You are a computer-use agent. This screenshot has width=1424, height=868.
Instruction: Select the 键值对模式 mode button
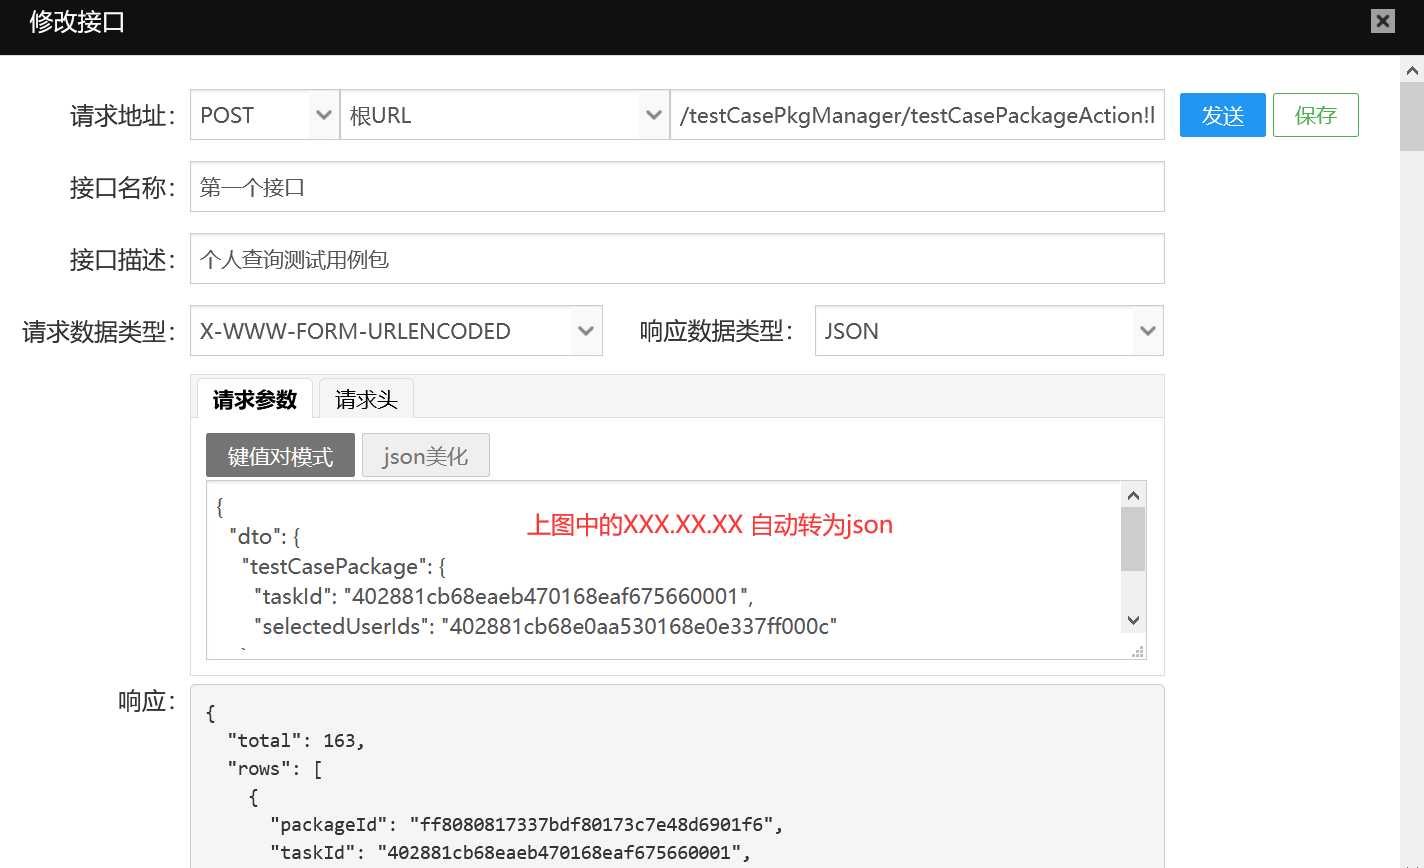coord(280,456)
